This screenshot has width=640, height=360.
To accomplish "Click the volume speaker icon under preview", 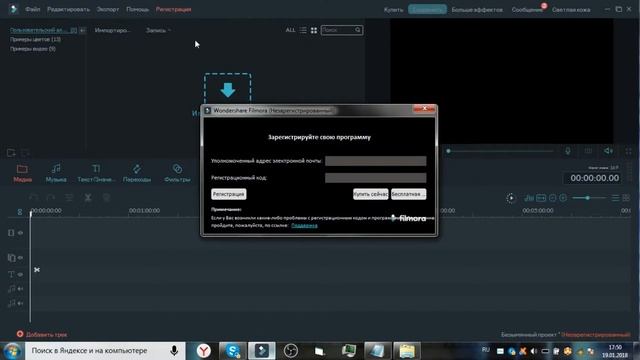I will click(x=609, y=151).
